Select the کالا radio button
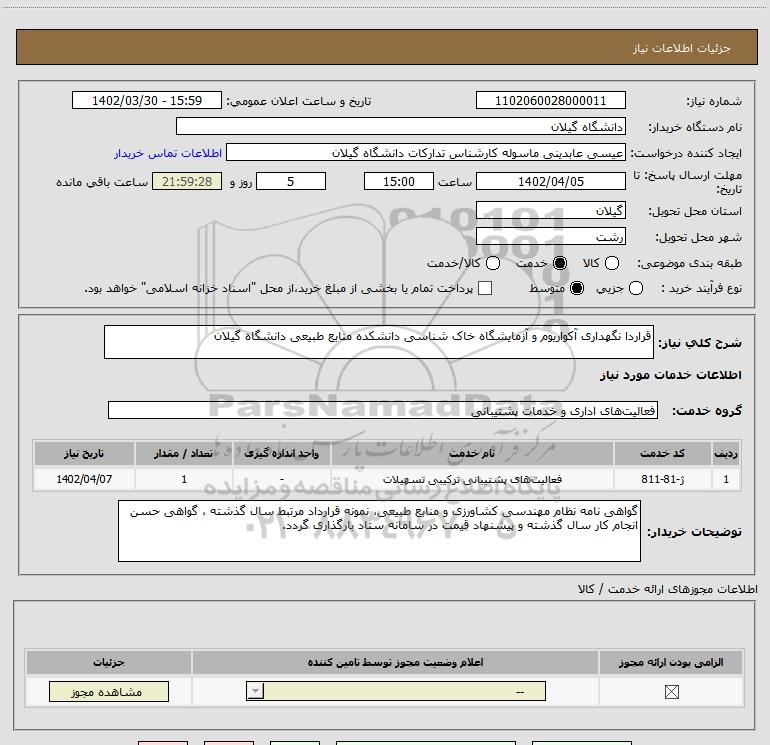The width and height of the screenshot is (770, 745). coord(611,263)
